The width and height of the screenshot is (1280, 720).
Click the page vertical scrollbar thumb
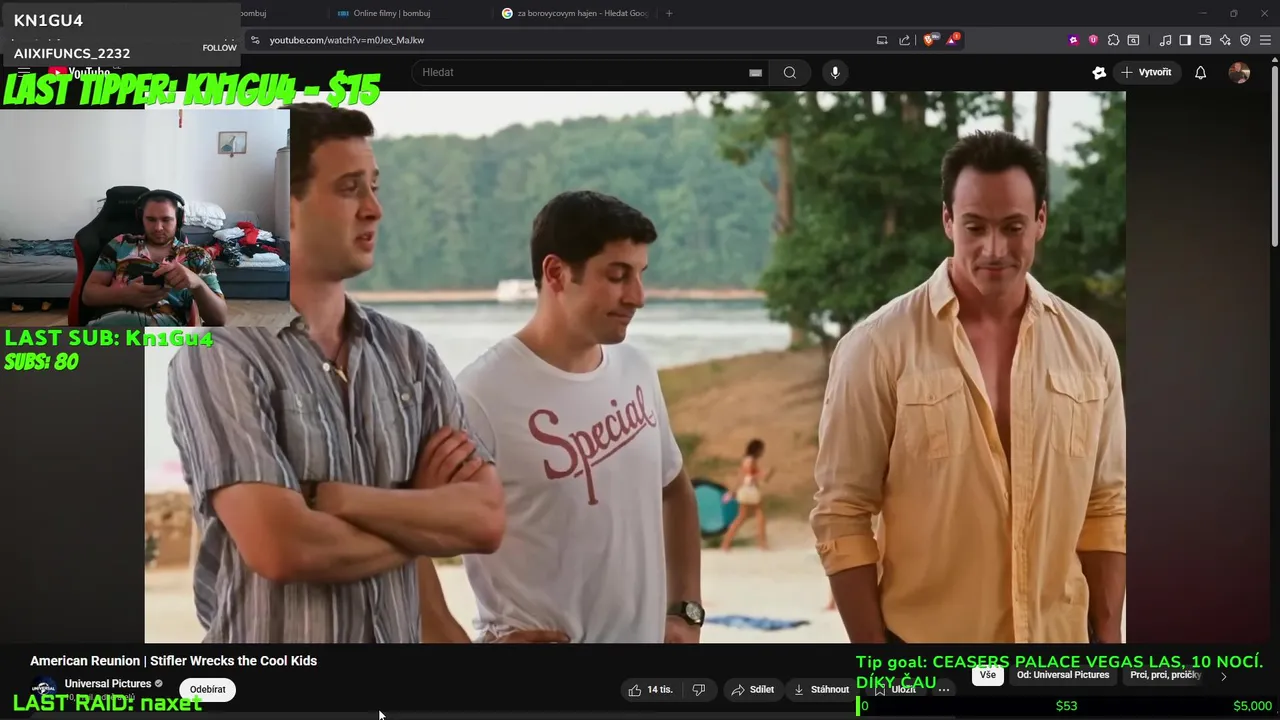1274,155
